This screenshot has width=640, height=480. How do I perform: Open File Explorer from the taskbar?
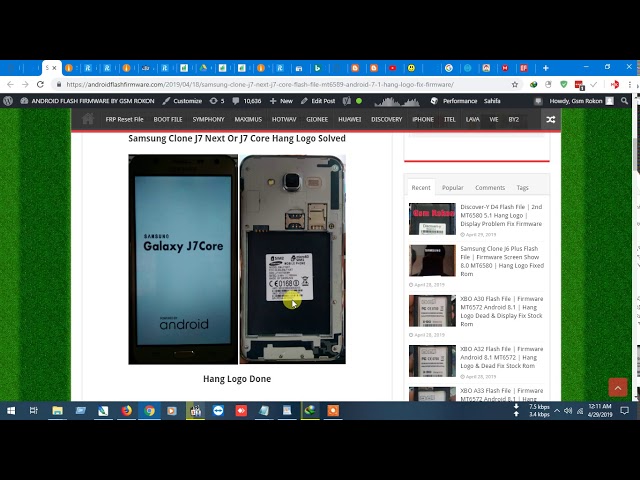click(57, 411)
